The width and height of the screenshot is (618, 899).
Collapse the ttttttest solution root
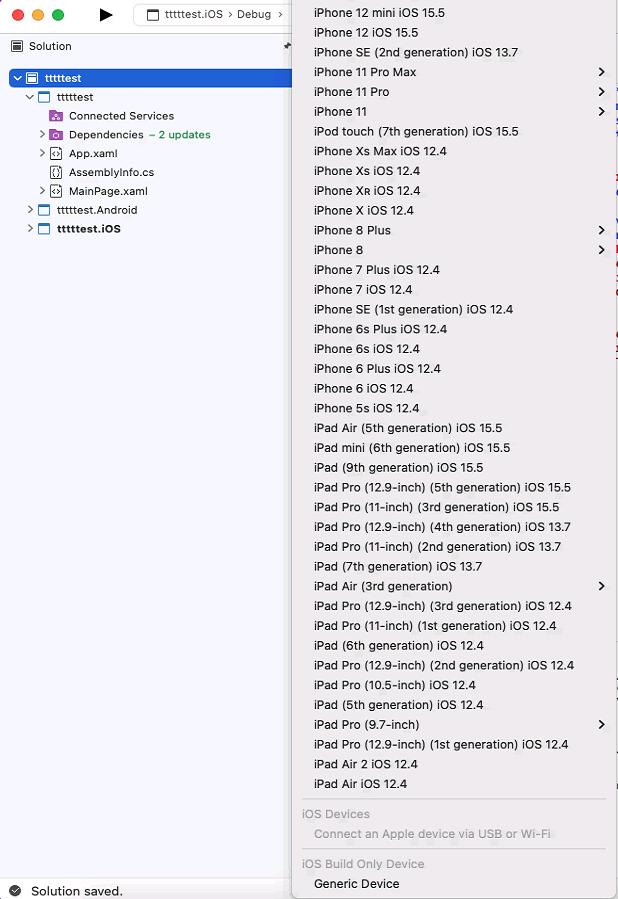[18, 77]
